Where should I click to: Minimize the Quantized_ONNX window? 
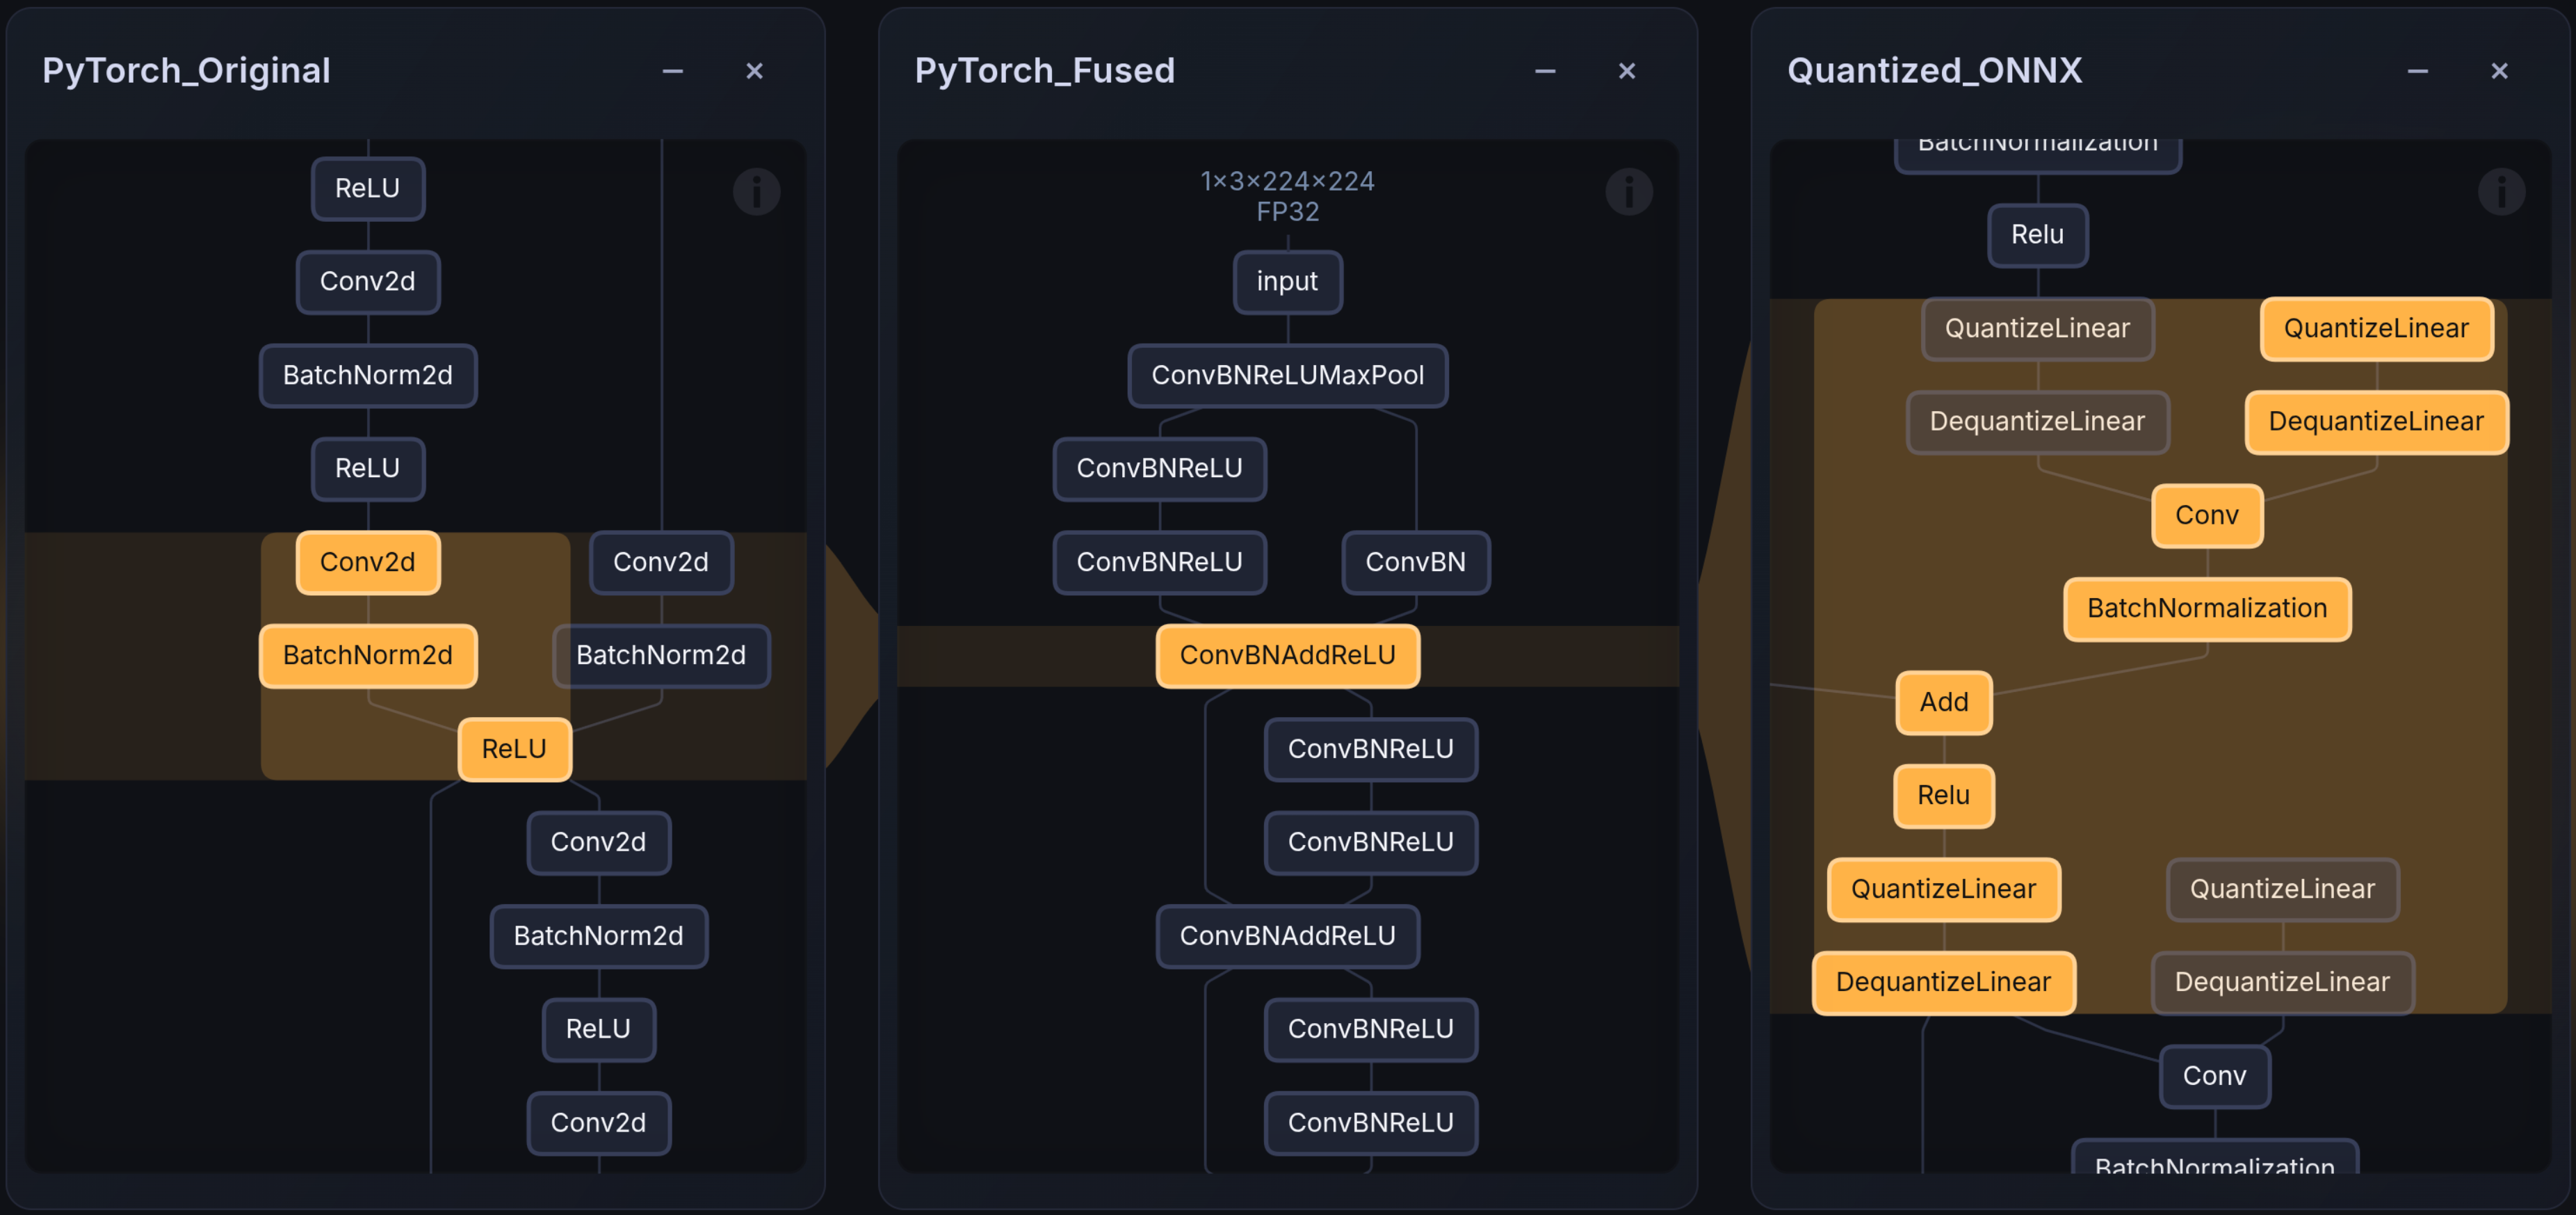[2417, 71]
